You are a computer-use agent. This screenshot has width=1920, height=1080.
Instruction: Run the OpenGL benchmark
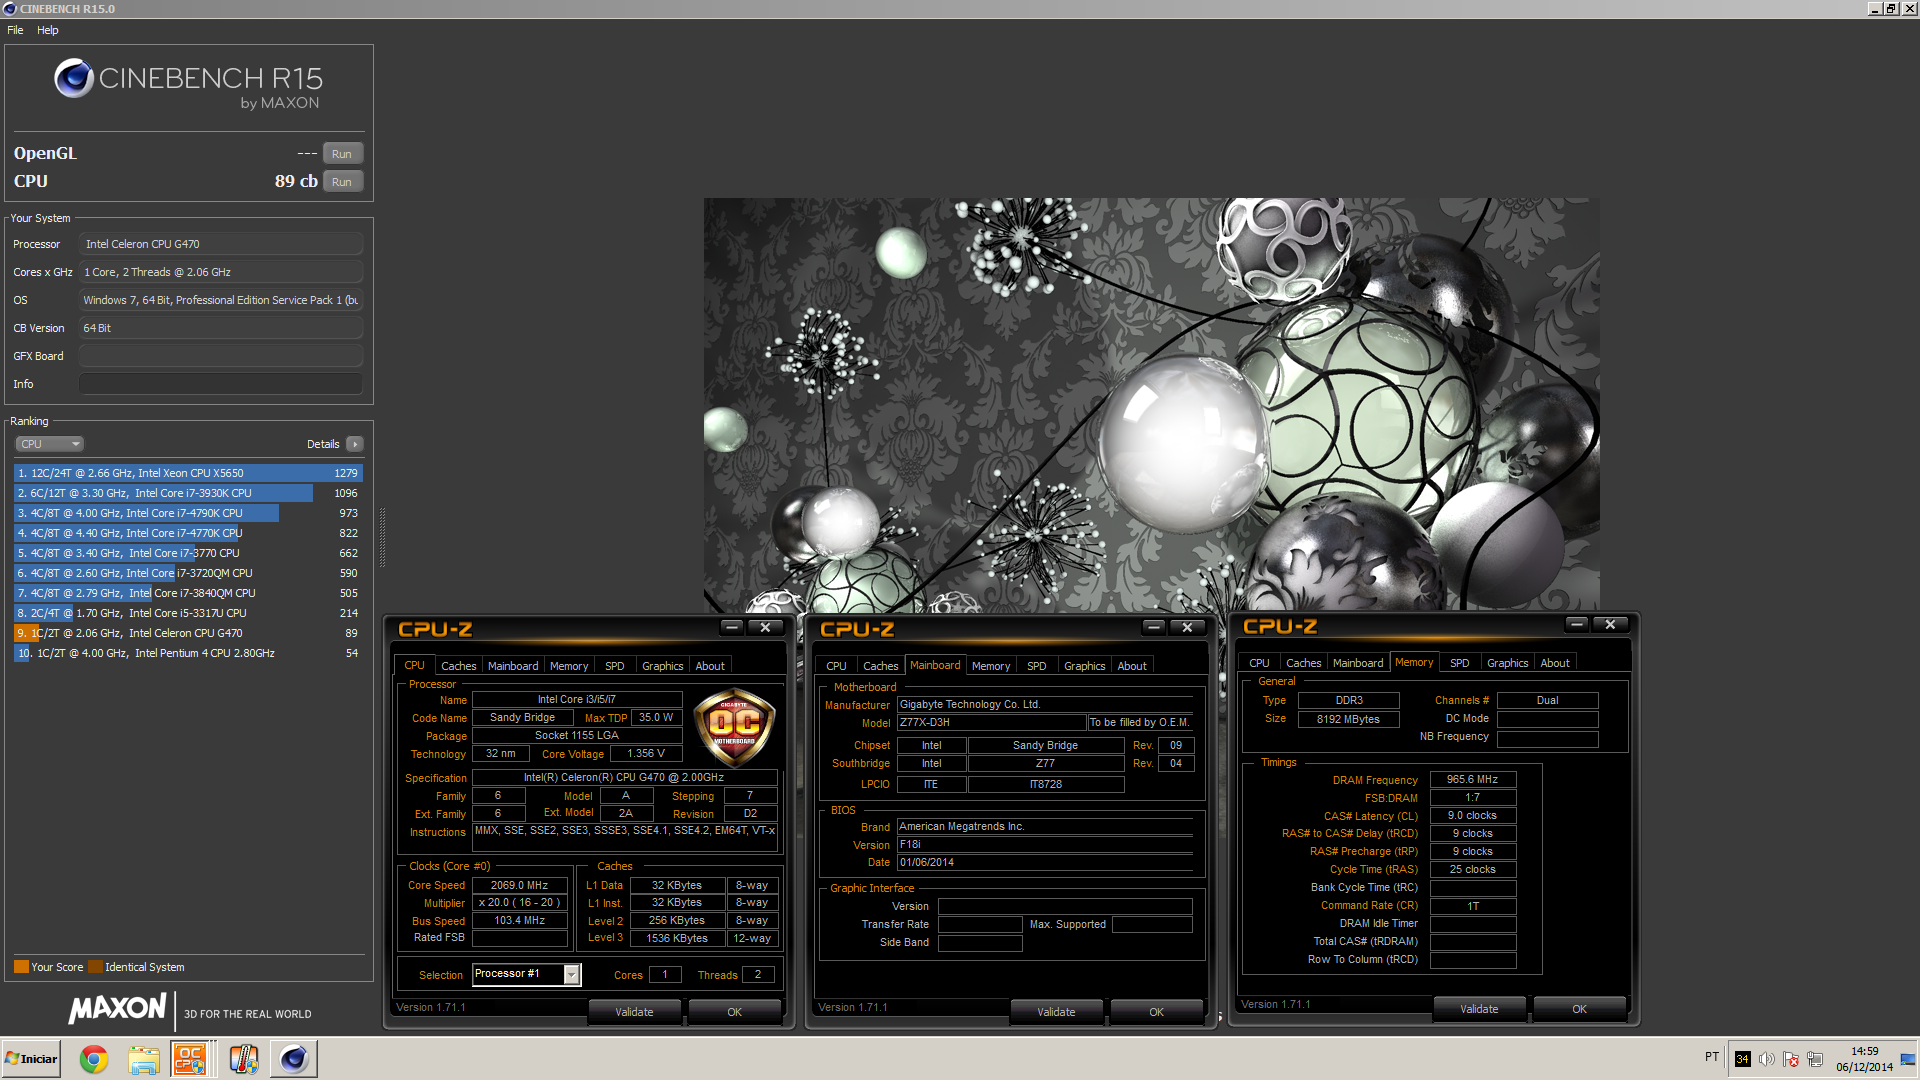pos(342,154)
